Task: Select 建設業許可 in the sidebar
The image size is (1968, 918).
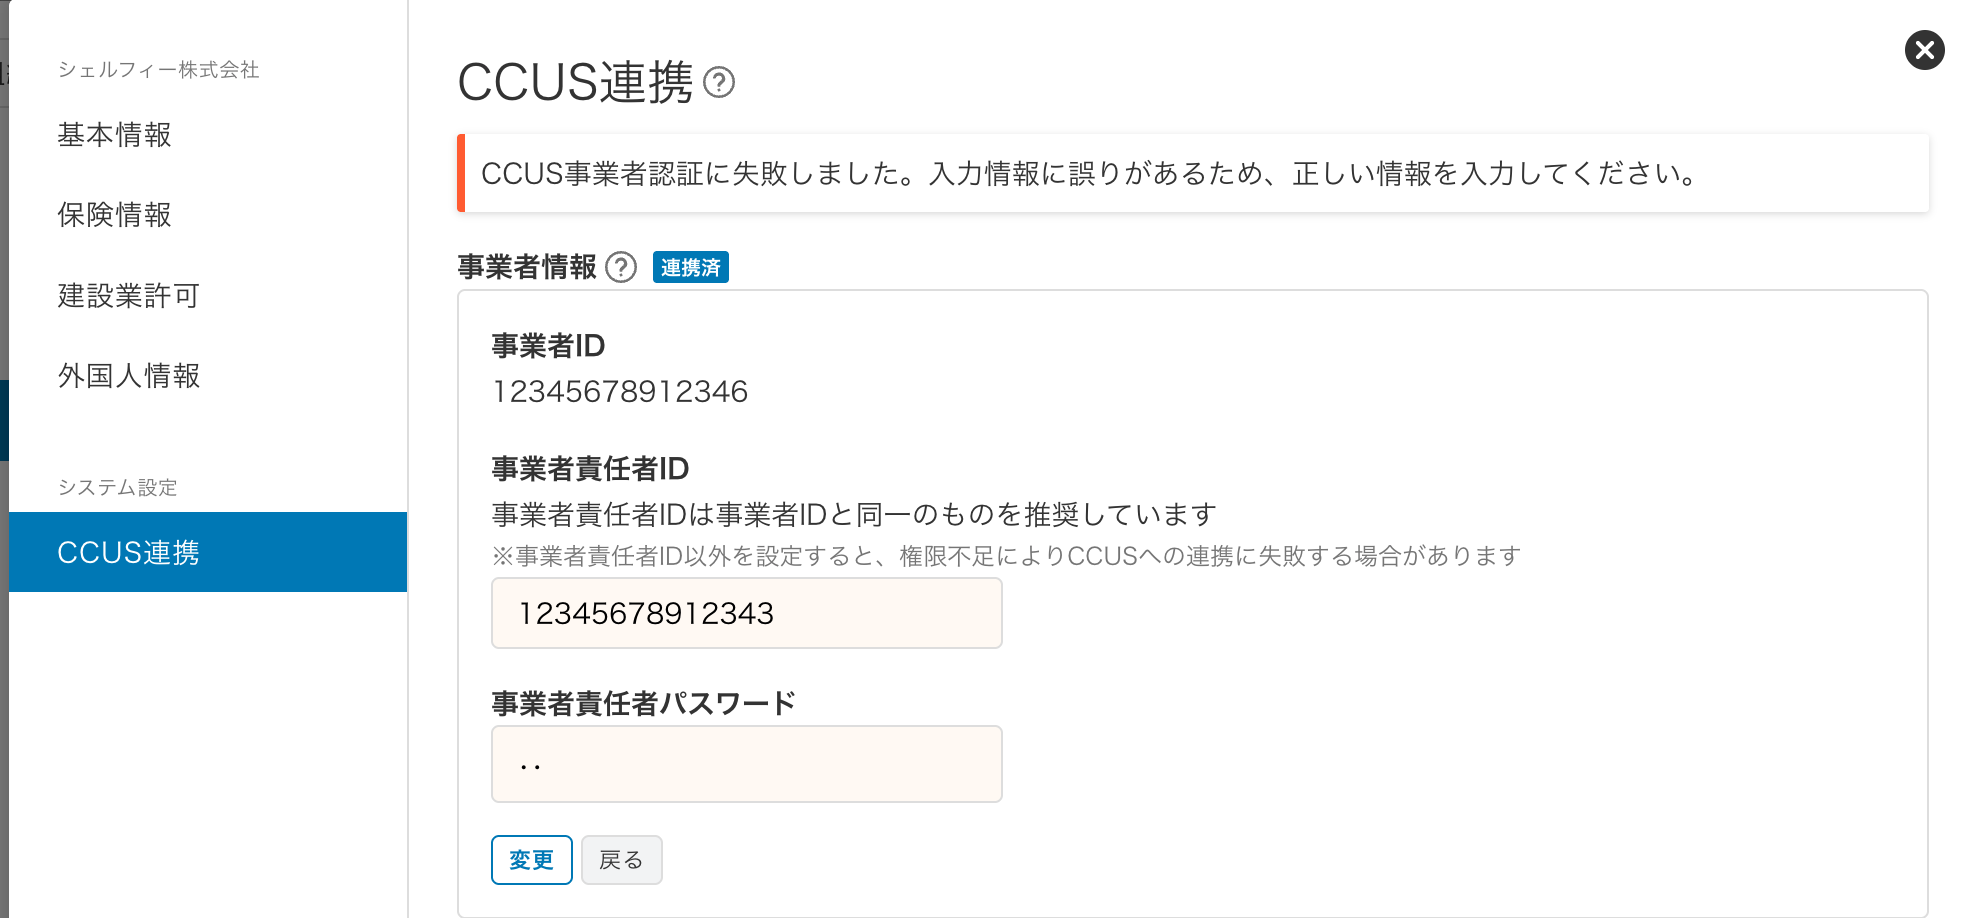Action: click(128, 296)
